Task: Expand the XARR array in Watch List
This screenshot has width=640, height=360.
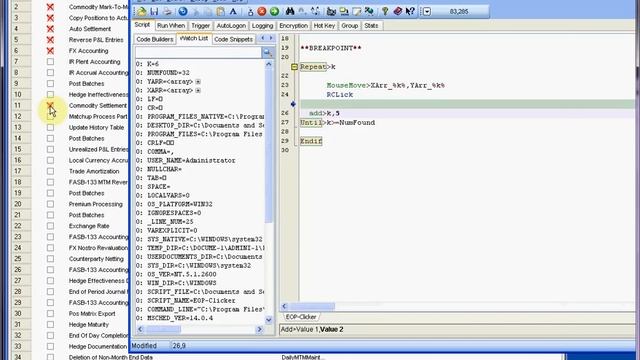Action: 198,90
